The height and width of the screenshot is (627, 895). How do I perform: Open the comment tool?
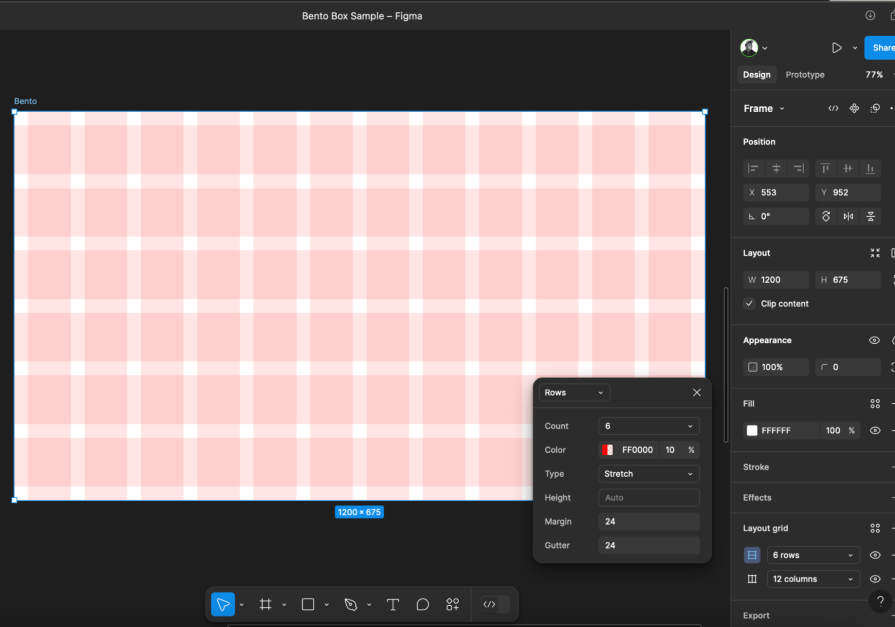(422, 604)
